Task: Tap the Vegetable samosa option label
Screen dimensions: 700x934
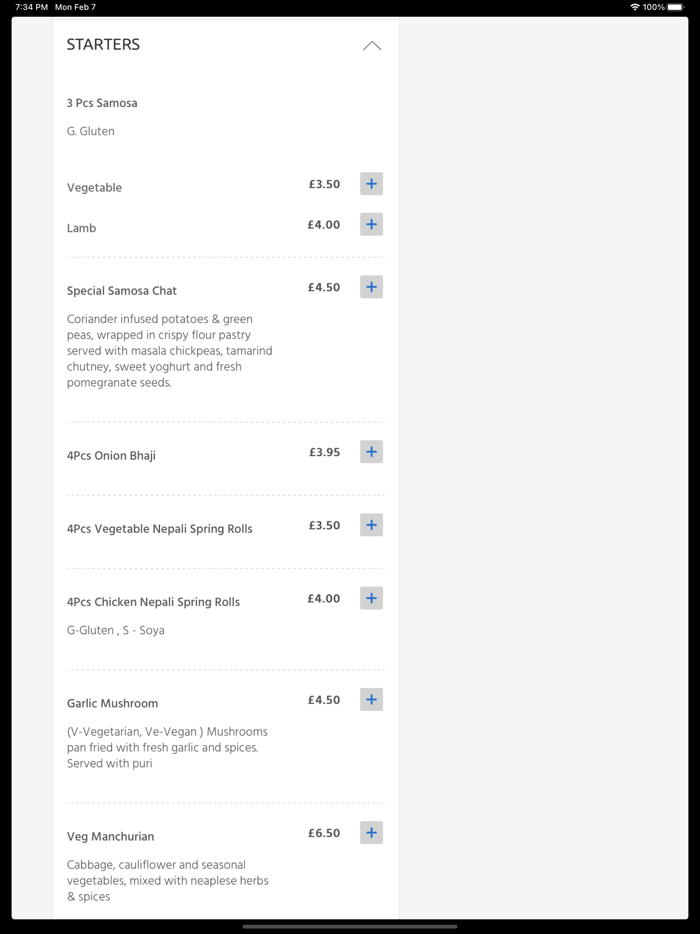Action: click(94, 188)
